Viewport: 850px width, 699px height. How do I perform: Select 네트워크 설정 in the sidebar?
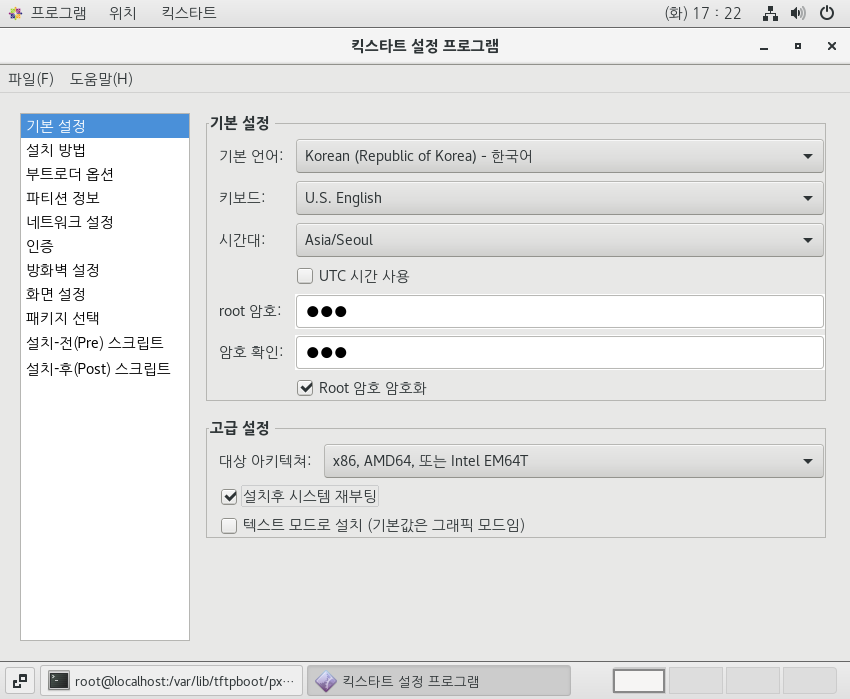tap(105, 222)
